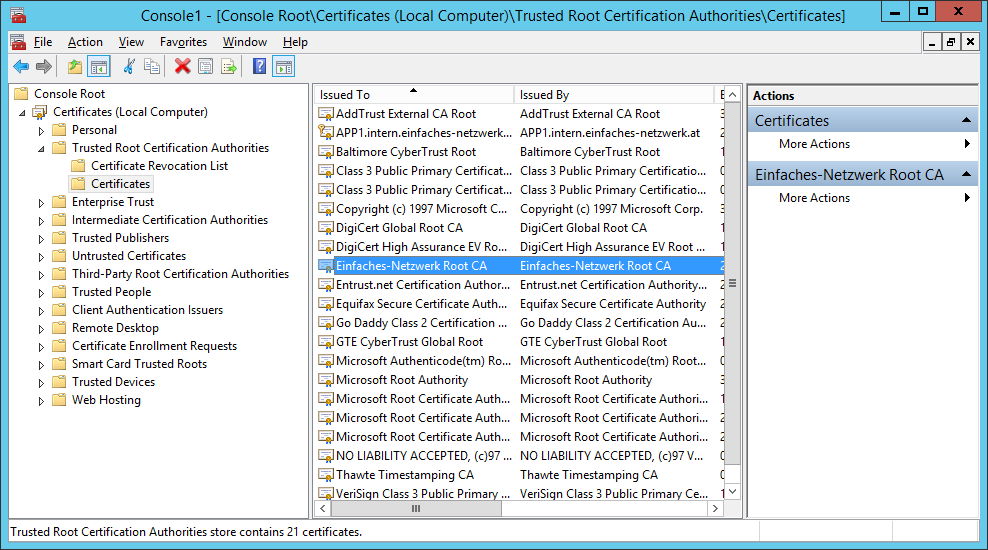This screenshot has height=550, width=988.
Task: Collapse Trusted Root Certification Authorities node
Action: pos(41,148)
